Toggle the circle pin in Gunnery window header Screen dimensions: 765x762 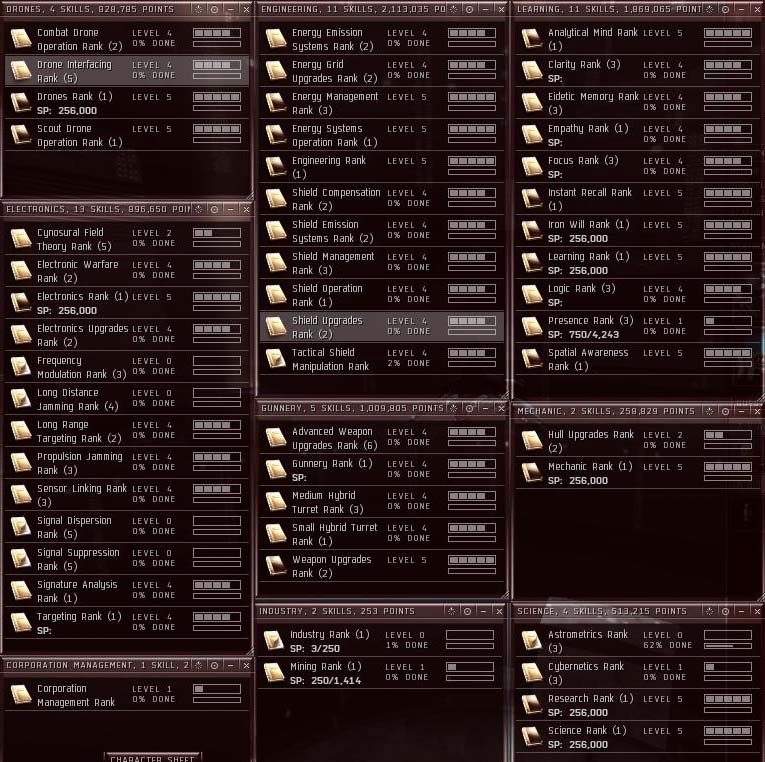tap(469, 408)
